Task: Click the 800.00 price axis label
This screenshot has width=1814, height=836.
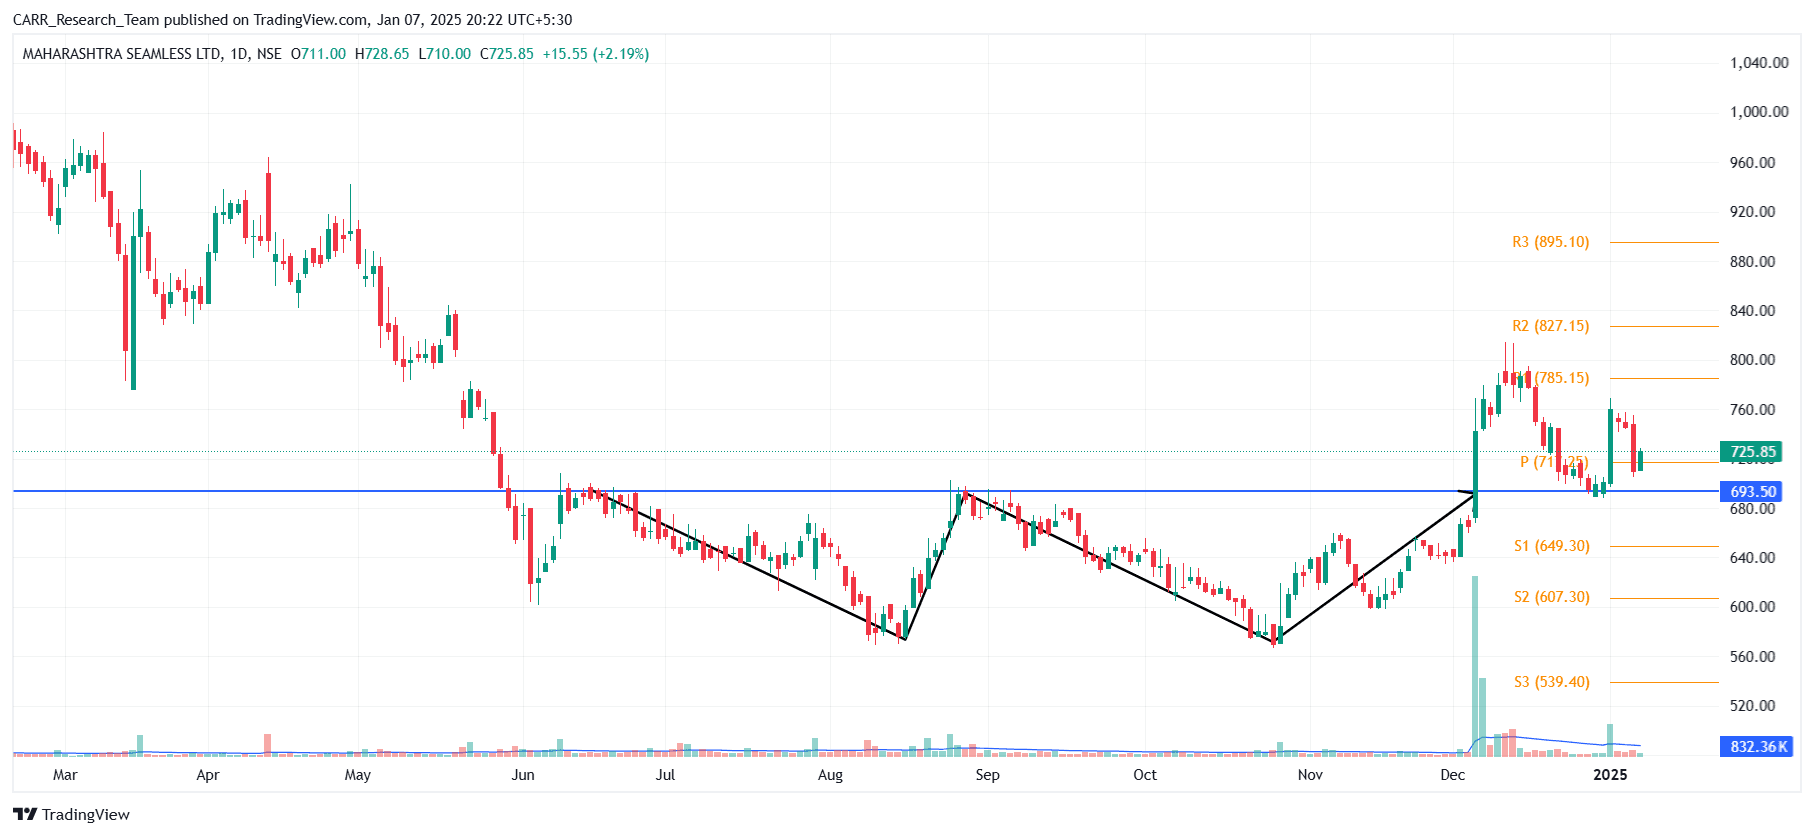Action: point(1752,360)
